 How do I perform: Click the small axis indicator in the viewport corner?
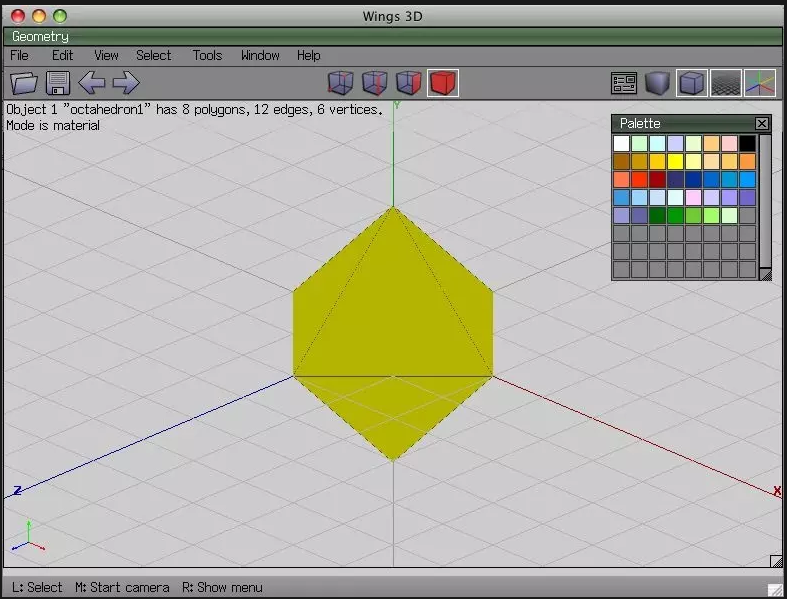pos(29,536)
